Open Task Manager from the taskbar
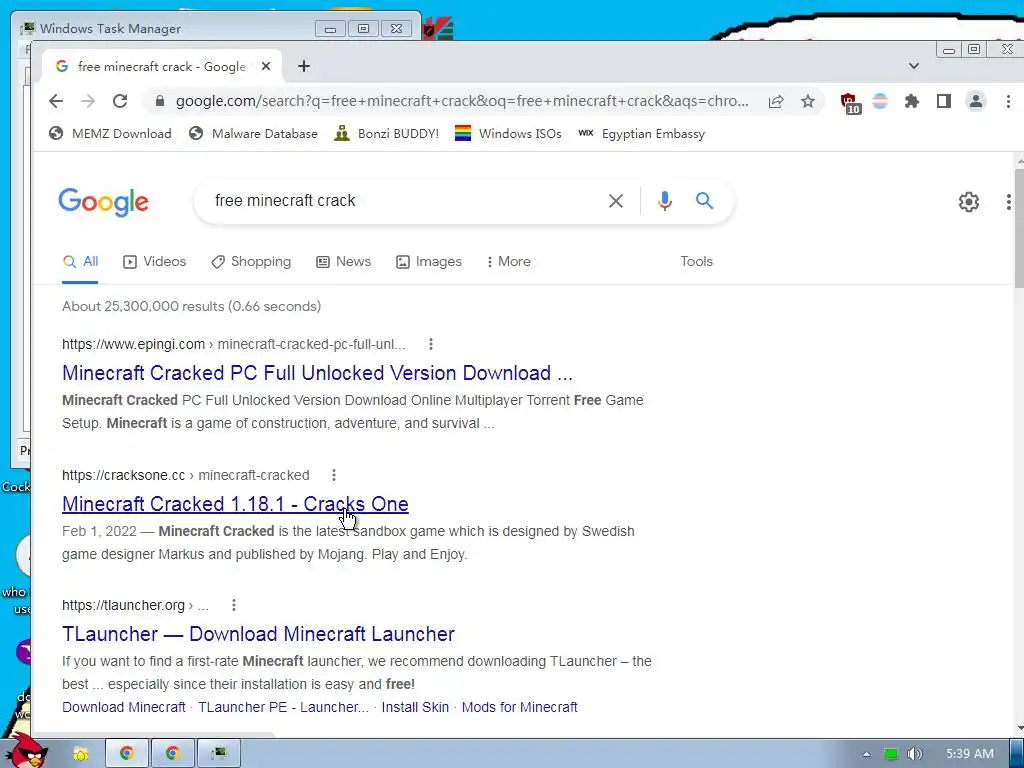 (x=219, y=754)
